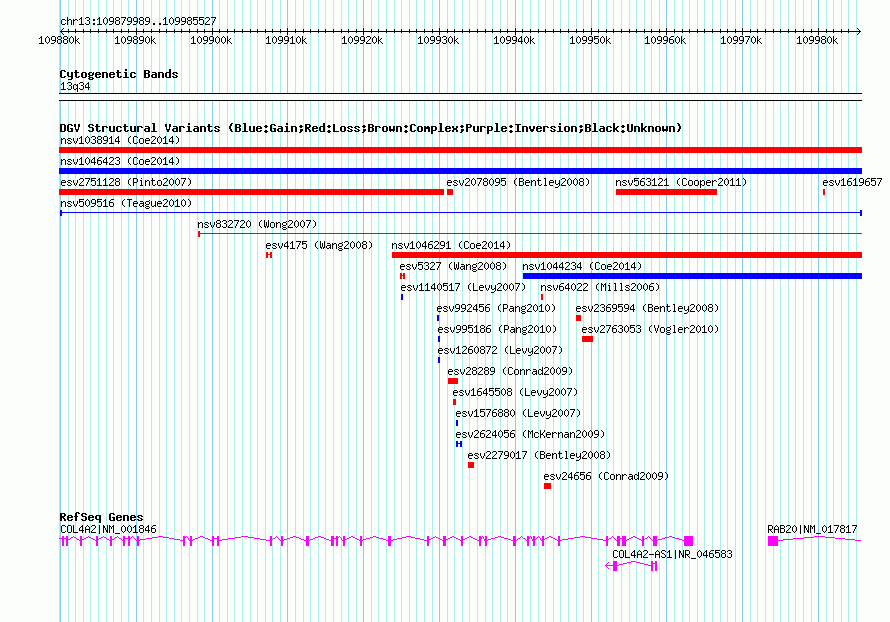Click the red nsv1038914 variant bar

pyautogui.click(x=460, y=150)
